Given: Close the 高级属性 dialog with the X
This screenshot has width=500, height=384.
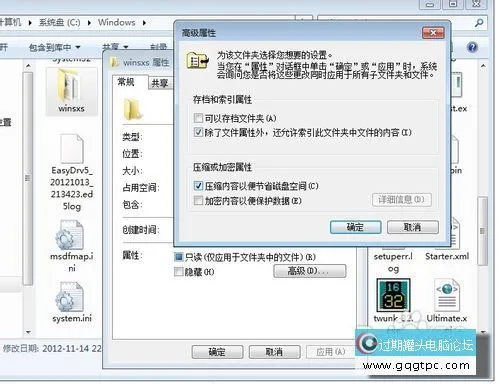Looking at the screenshot, I should (x=433, y=33).
